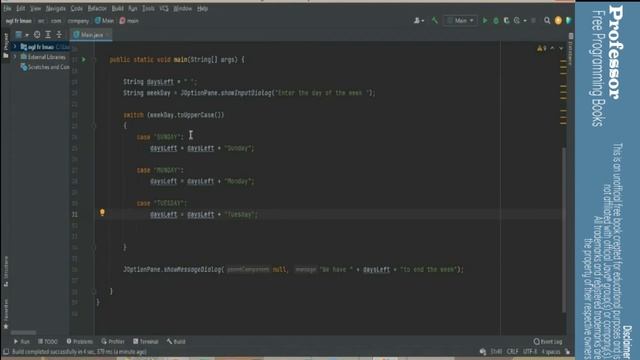Toggle the Project tool window side tab
Viewport: 640px width, 360px height.
[6, 45]
